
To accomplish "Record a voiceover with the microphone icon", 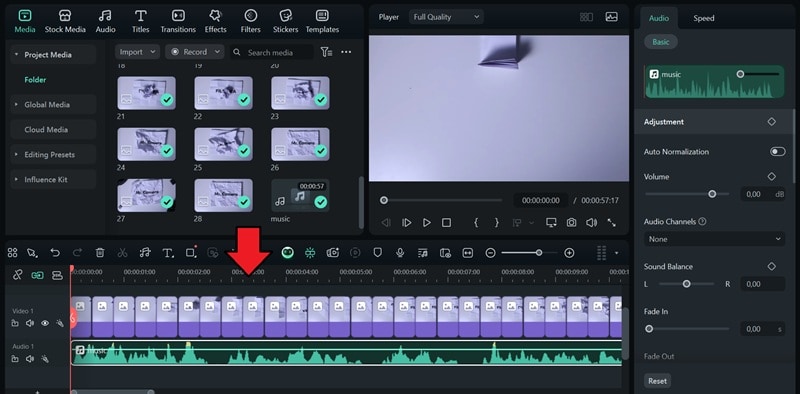I will tap(401, 253).
